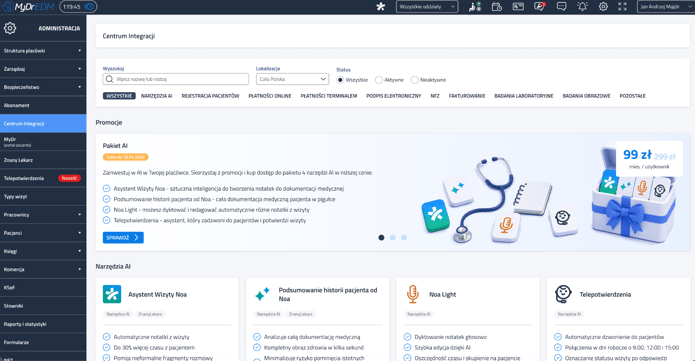Click the sparkle icon of Podsumowanie historii pacjenta
Image resolution: width=695 pixels, height=361 pixels.
click(x=262, y=294)
